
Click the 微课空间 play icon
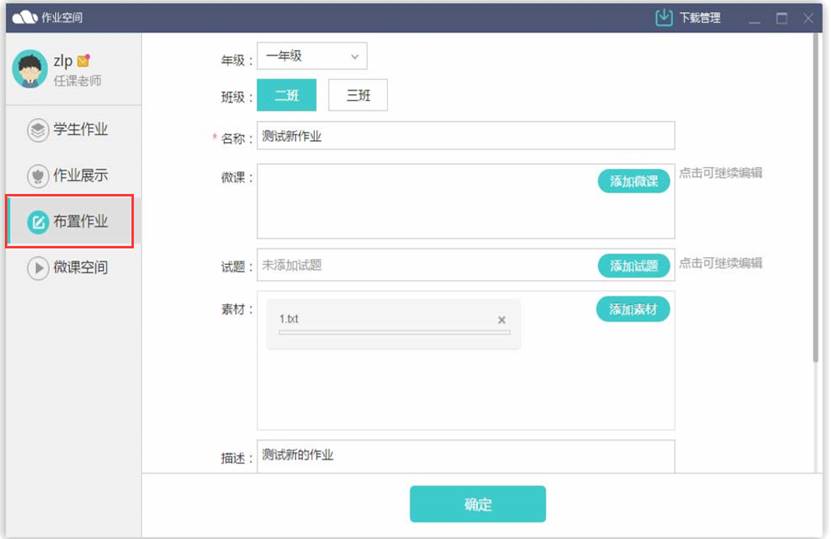[38, 268]
